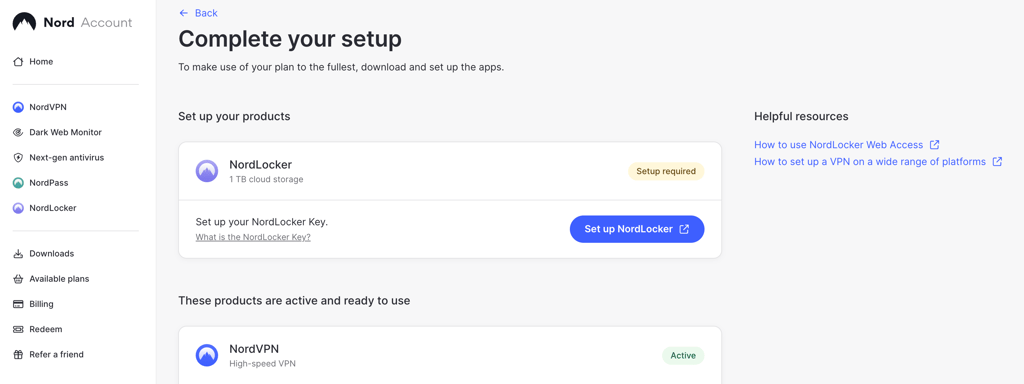This screenshot has width=1024, height=384.
Task: Click the NordVPN card title
Action: click(x=254, y=349)
